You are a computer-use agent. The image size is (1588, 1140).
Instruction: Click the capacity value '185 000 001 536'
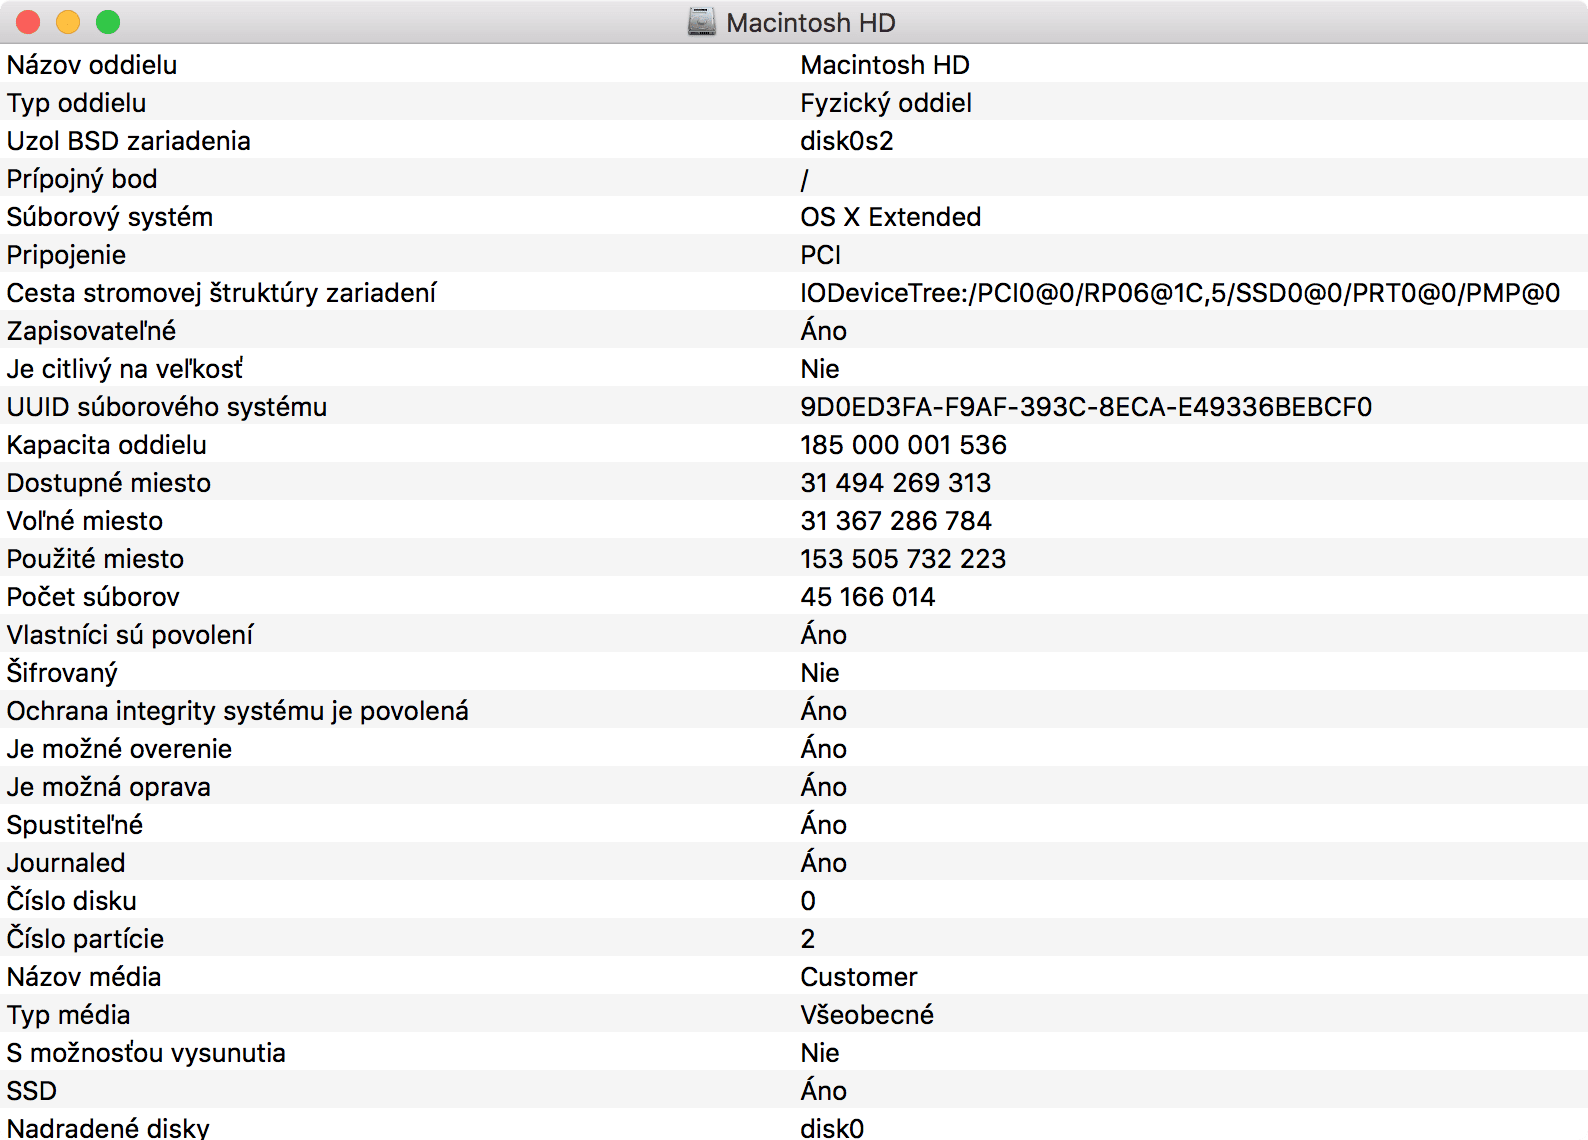pos(903,445)
